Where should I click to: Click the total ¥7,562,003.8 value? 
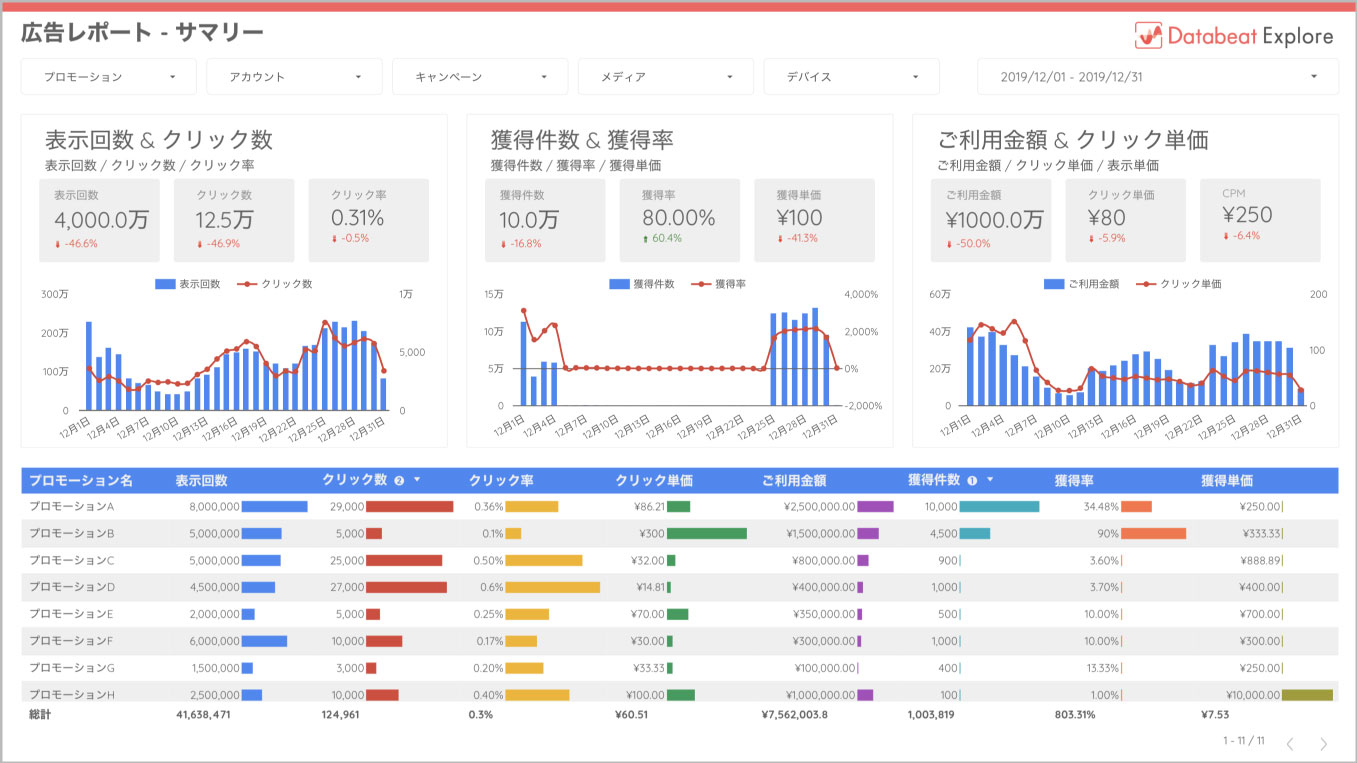(795, 715)
